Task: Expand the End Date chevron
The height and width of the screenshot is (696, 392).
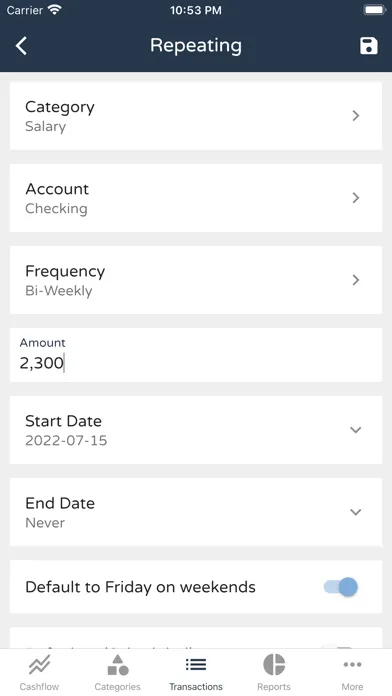Action: pos(356,512)
